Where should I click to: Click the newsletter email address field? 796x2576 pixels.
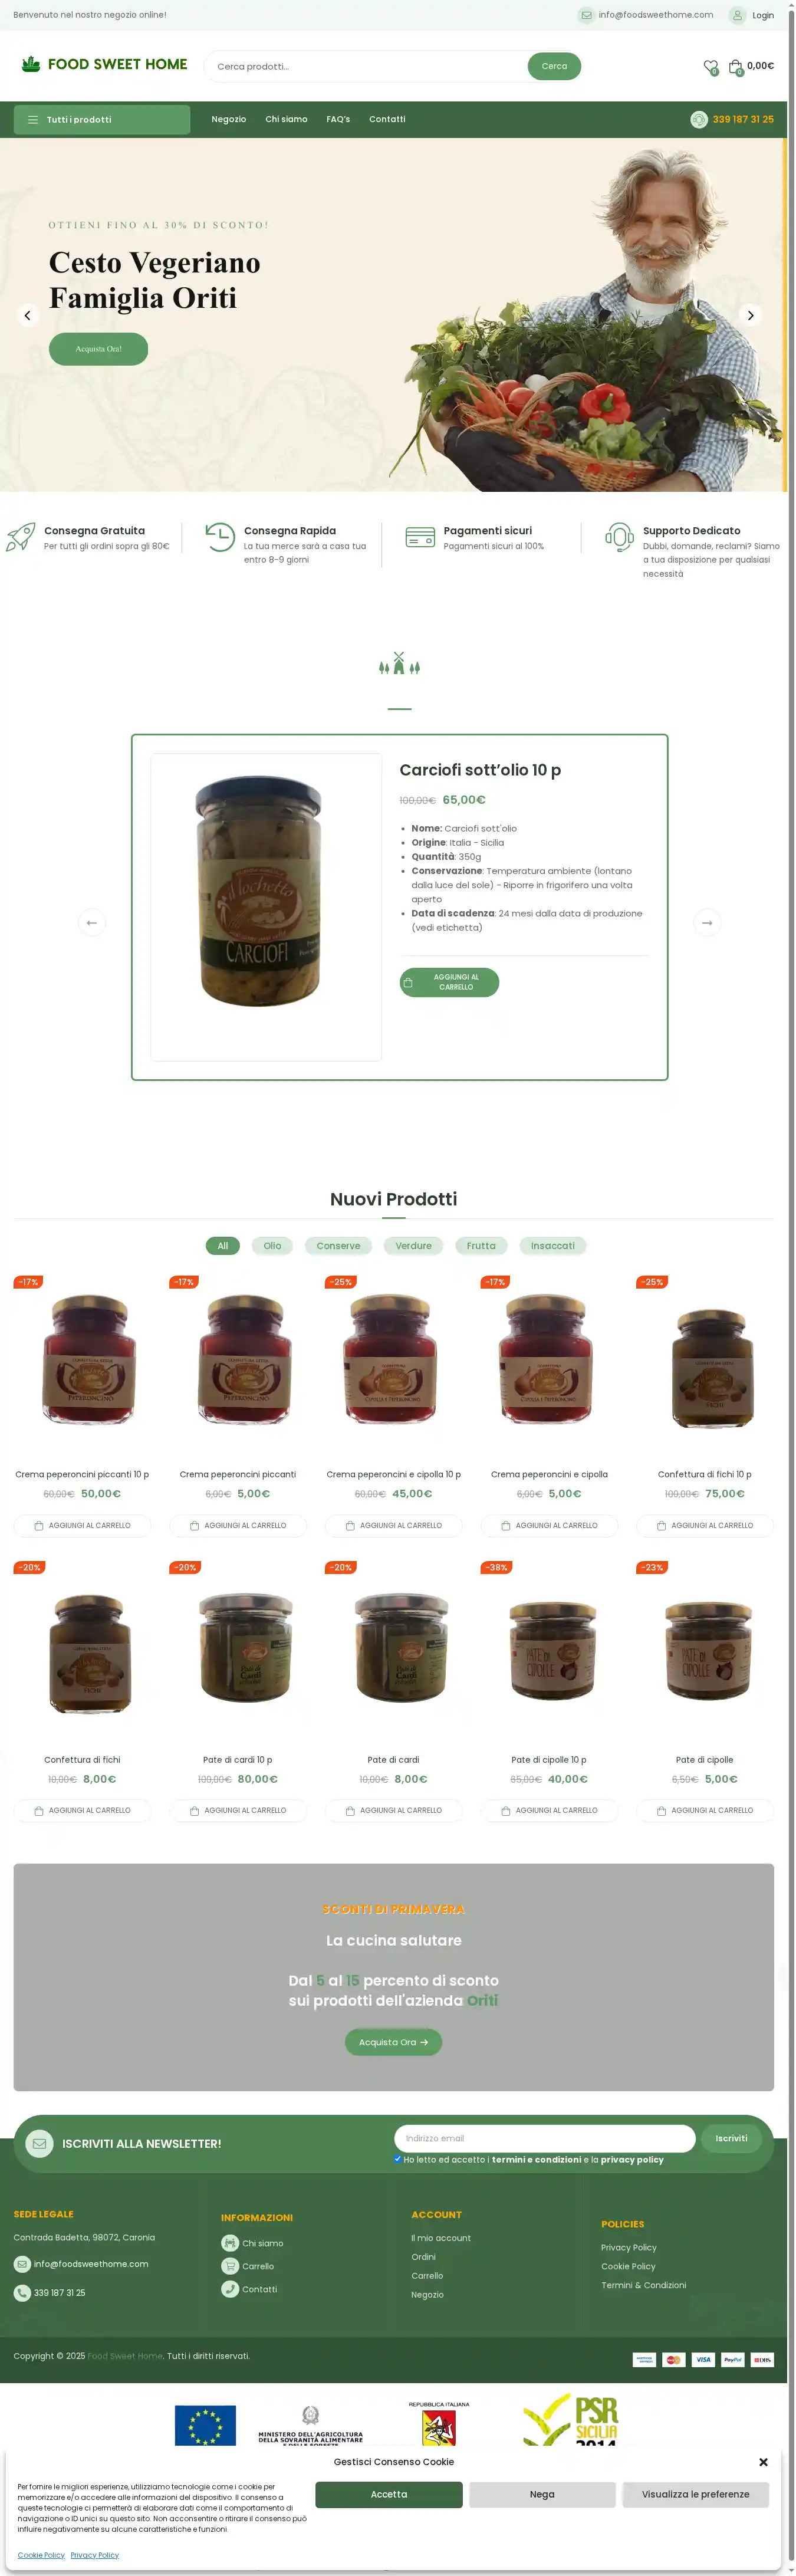coord(545,2138)
